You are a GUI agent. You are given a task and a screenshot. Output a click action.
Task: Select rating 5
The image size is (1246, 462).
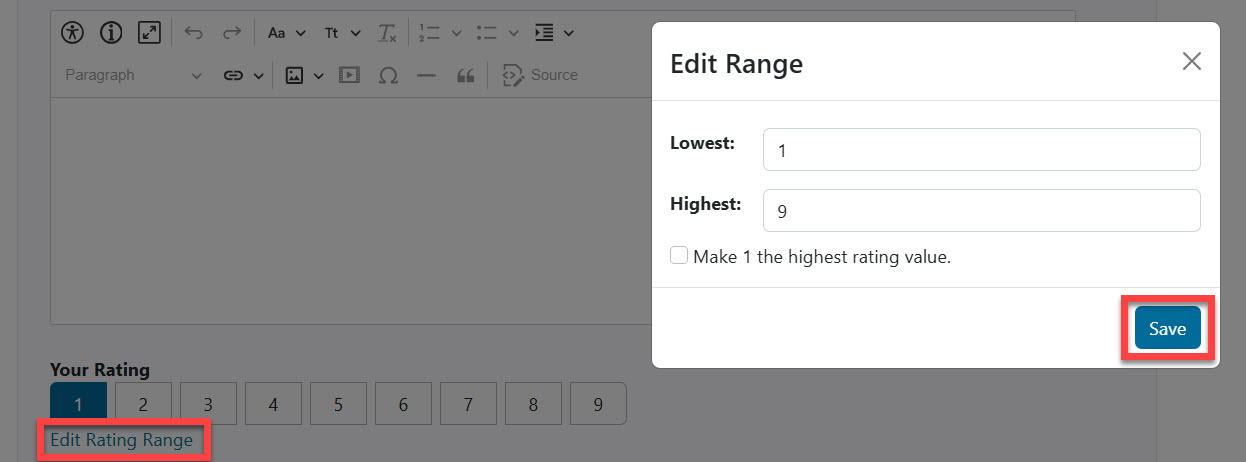click(338, 404)
